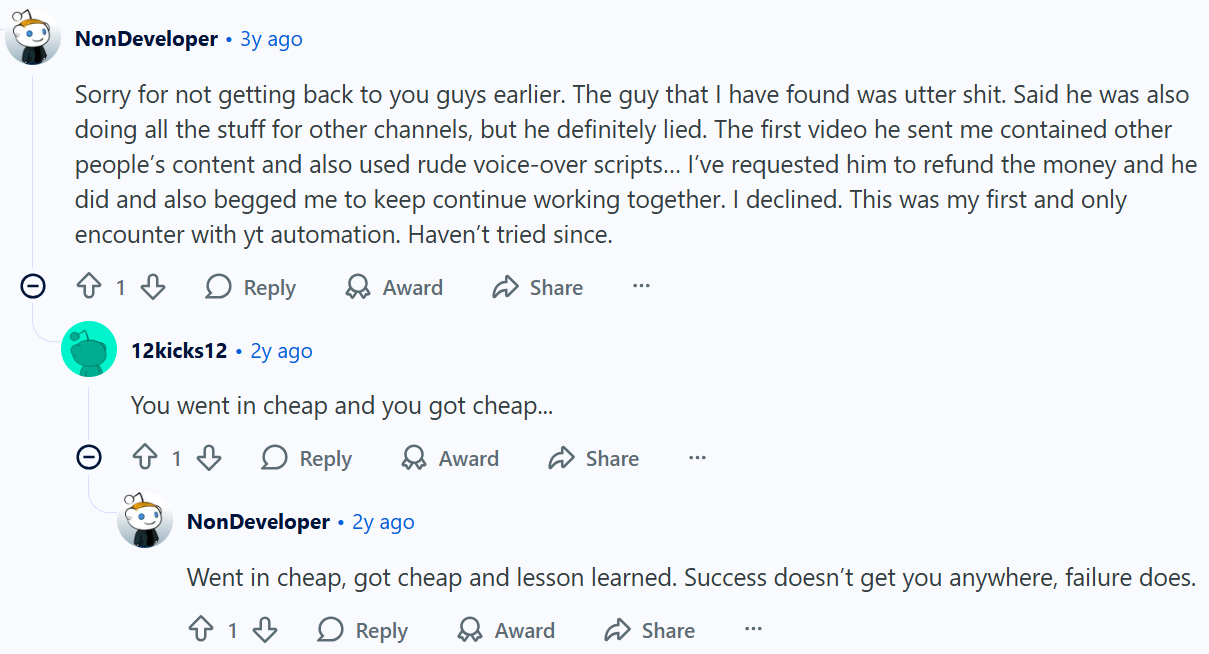Upvote the 'lesson learned' reply
This screenshot has width=1209, height=654.
click(x=202, y=631)
